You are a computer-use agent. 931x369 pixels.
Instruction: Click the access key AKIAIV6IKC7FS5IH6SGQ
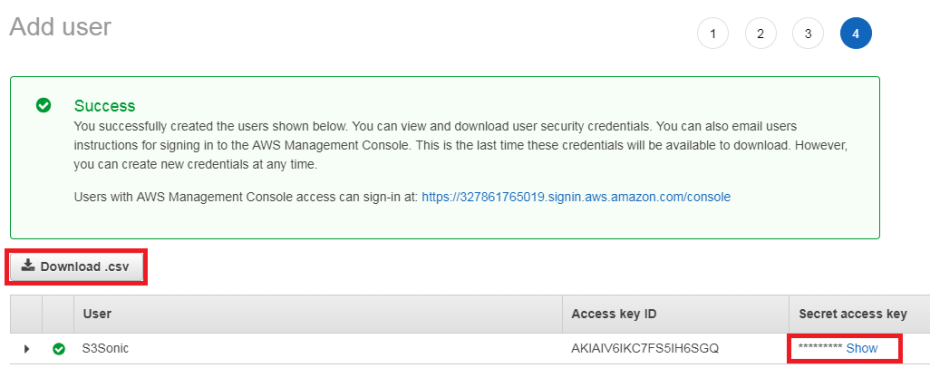tap(645, 348)
